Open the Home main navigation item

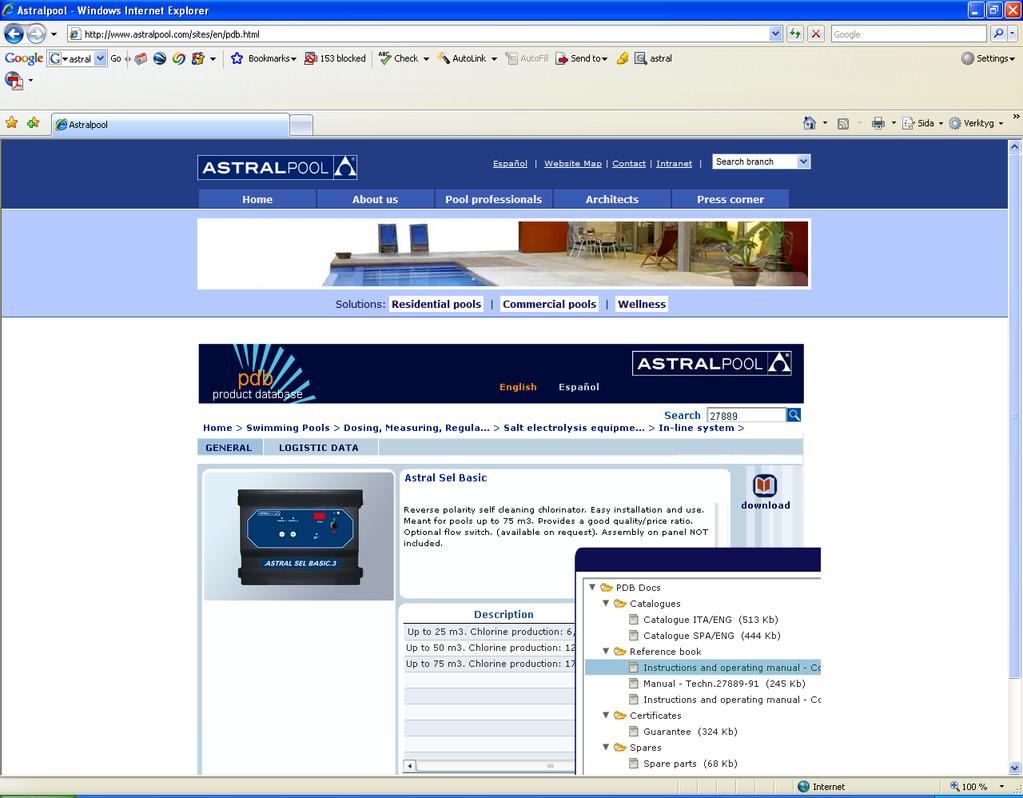coord(257,199)
